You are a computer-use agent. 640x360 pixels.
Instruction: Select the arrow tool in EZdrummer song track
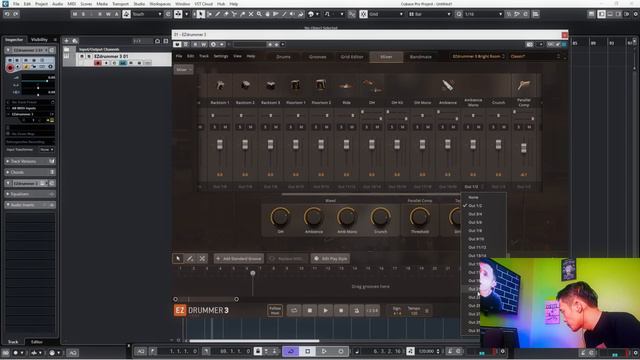pyautogui.click(x=178, y=258)
